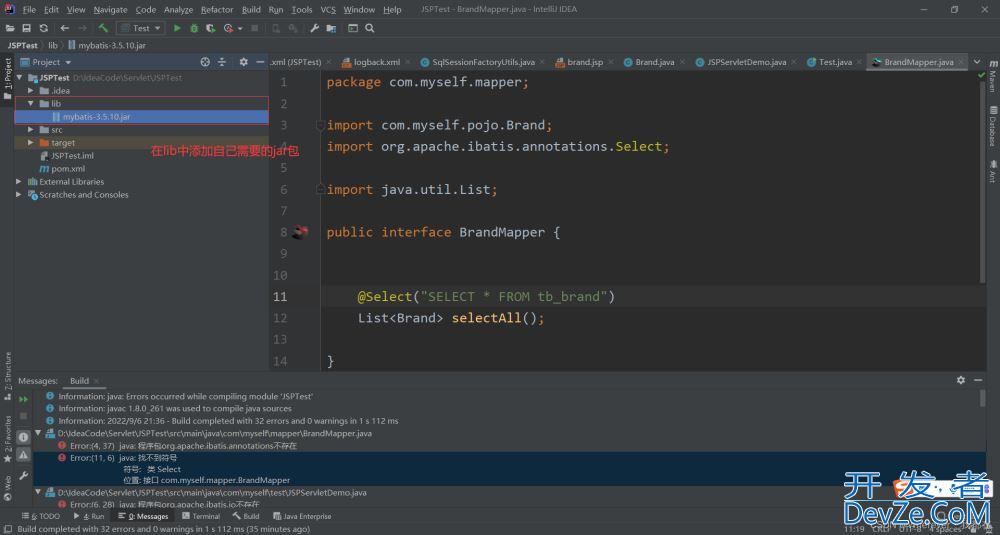Switch to Brand.java tab
Screen dimensions: 1000x535
654,62
